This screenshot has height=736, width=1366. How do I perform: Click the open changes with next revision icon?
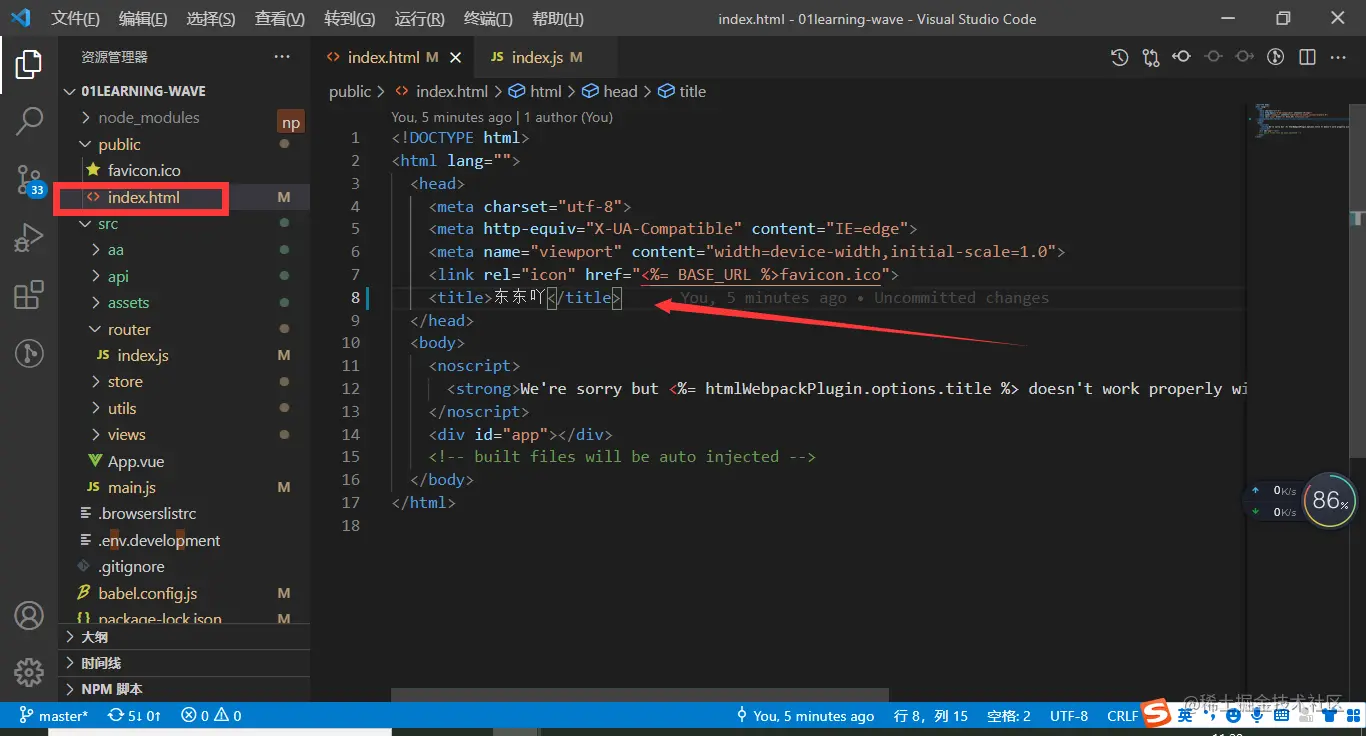(1244, 57)
